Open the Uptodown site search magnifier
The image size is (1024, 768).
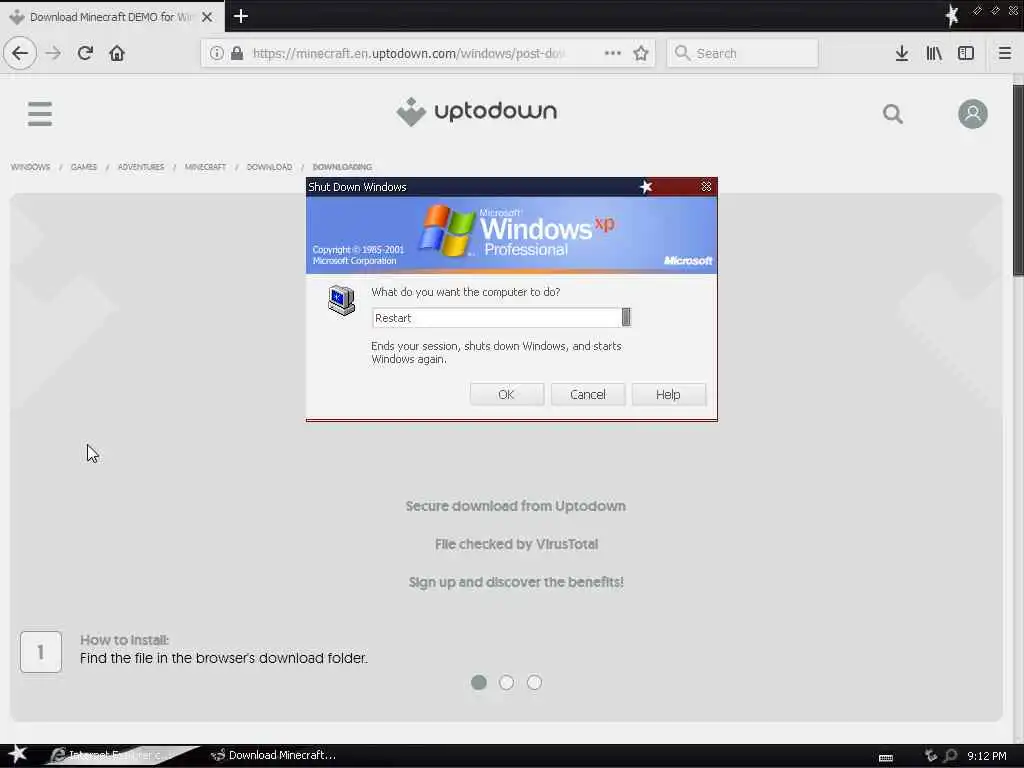point(893,114)
